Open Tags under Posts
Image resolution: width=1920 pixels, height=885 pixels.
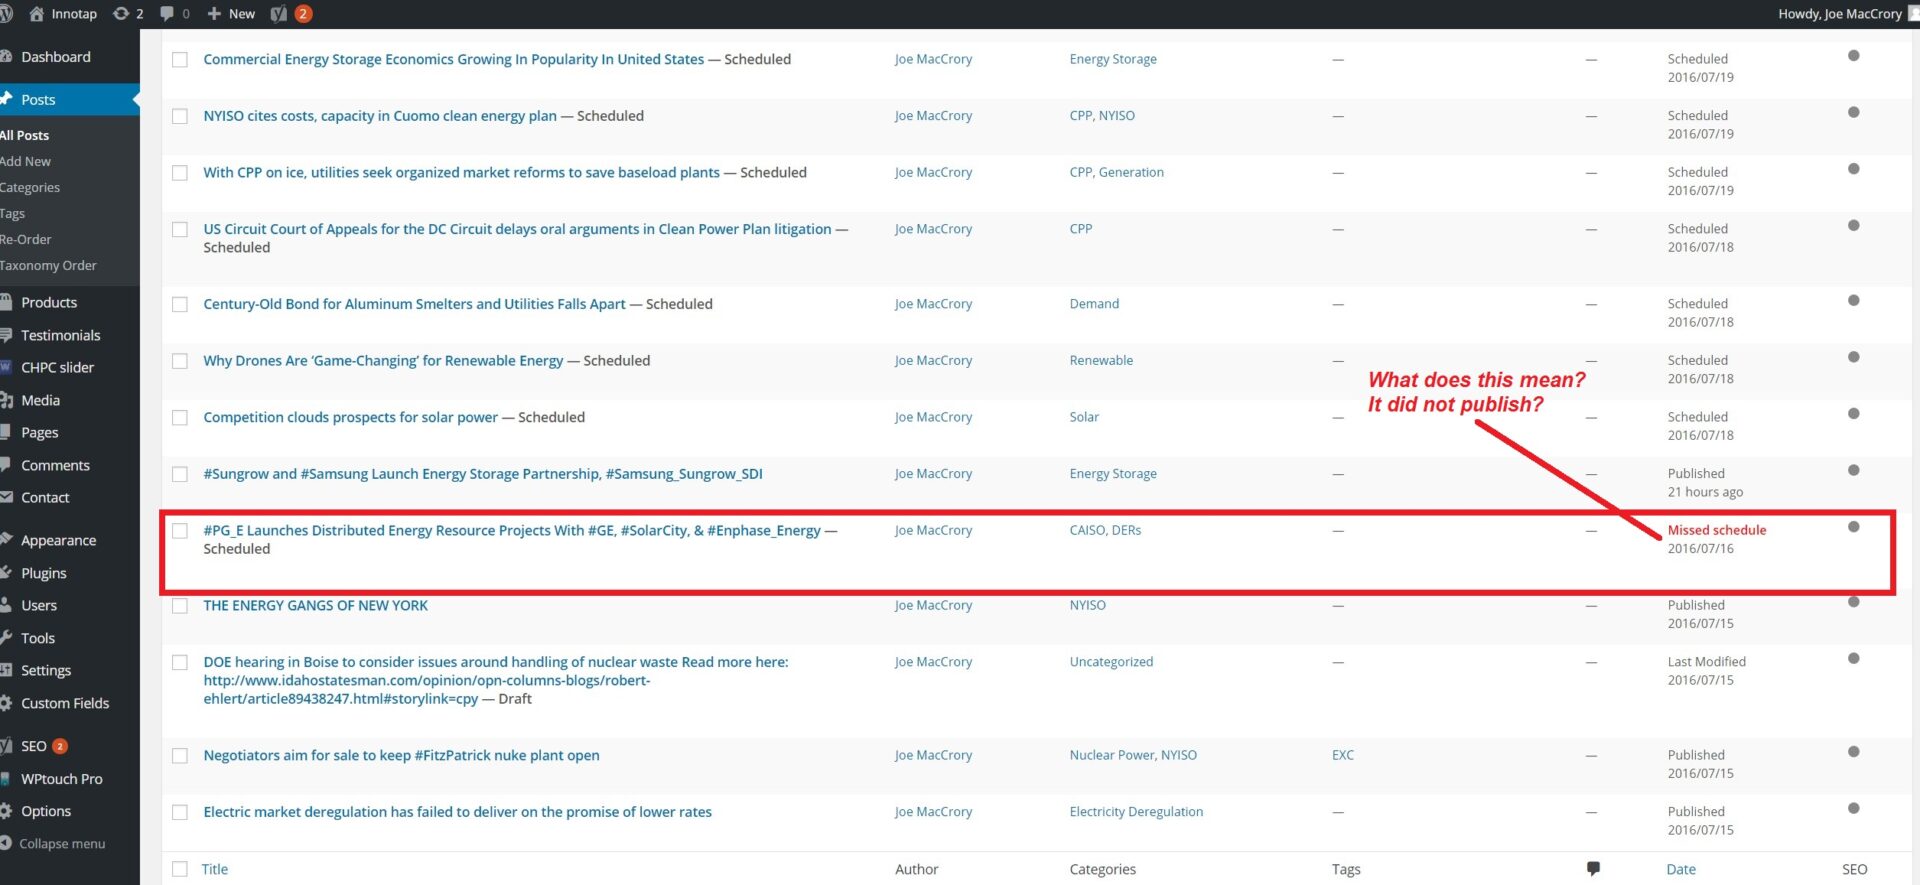click(x=13, y=213)
